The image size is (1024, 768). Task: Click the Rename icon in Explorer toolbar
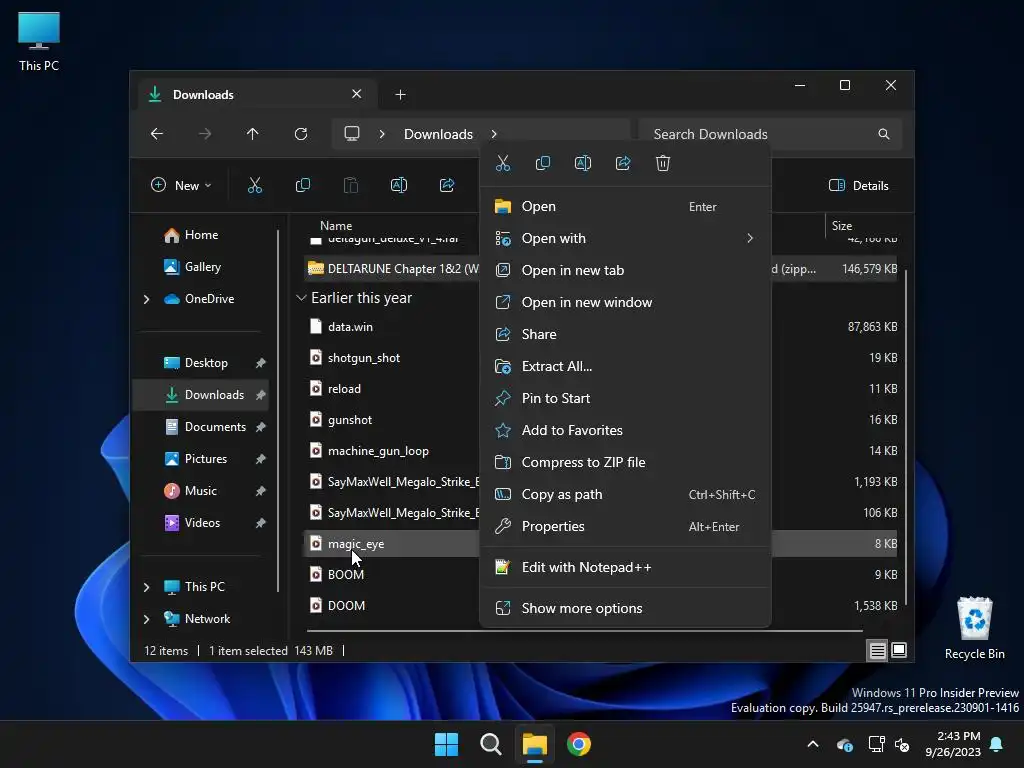coord(398,185)
